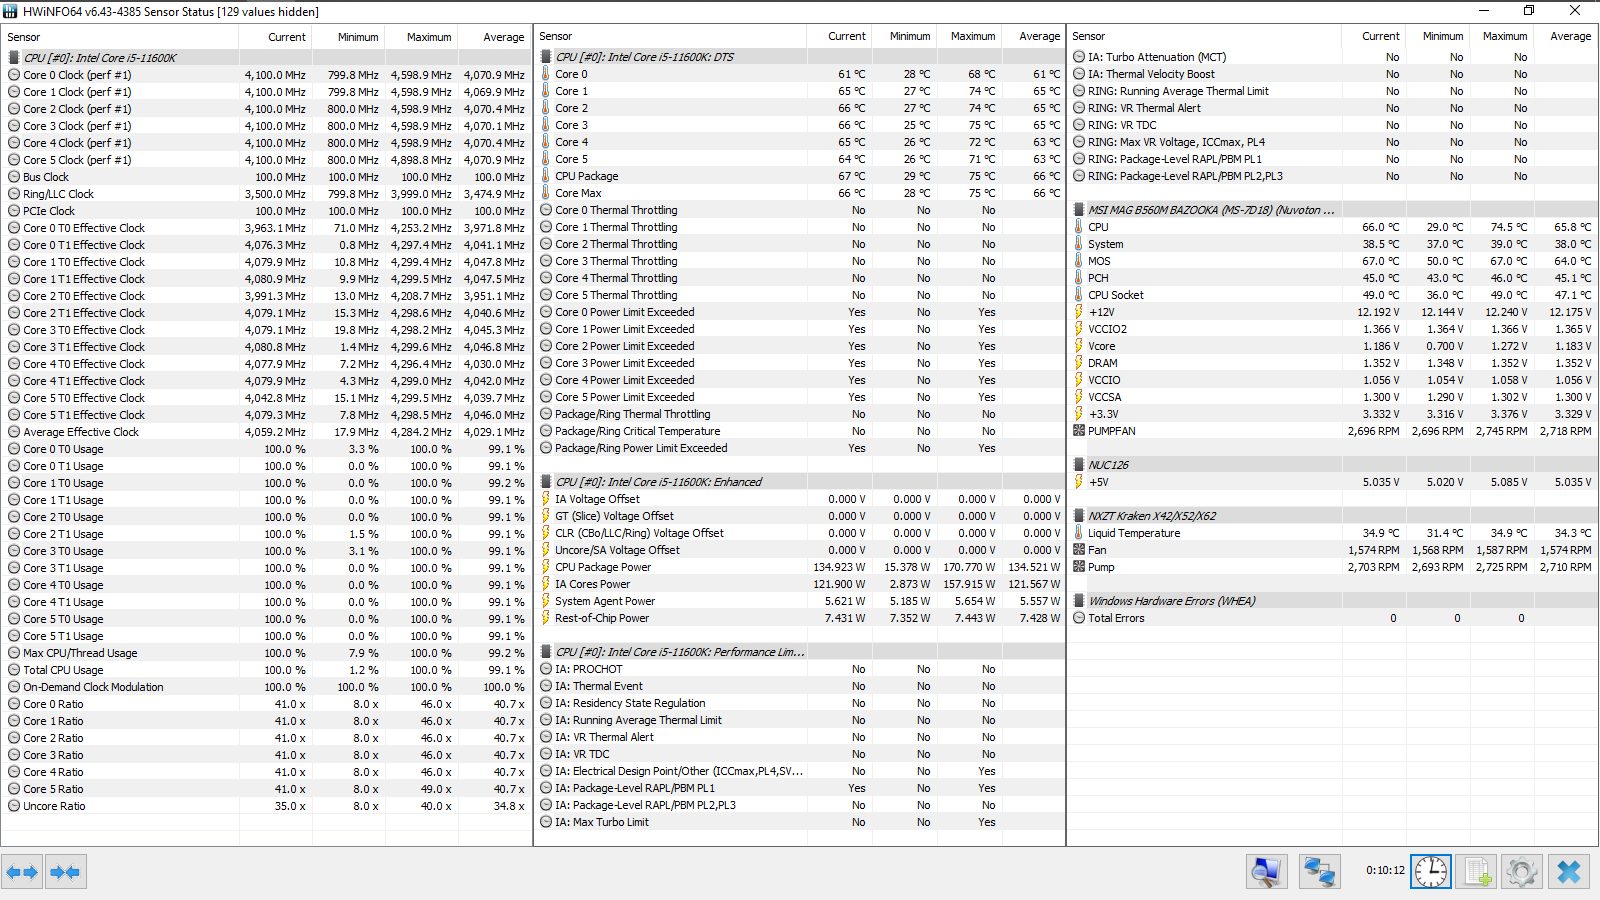Viewport: 1600px width, 900px height.
Task: Select the NUC126 sensor group header
Action: (1108, 465)
